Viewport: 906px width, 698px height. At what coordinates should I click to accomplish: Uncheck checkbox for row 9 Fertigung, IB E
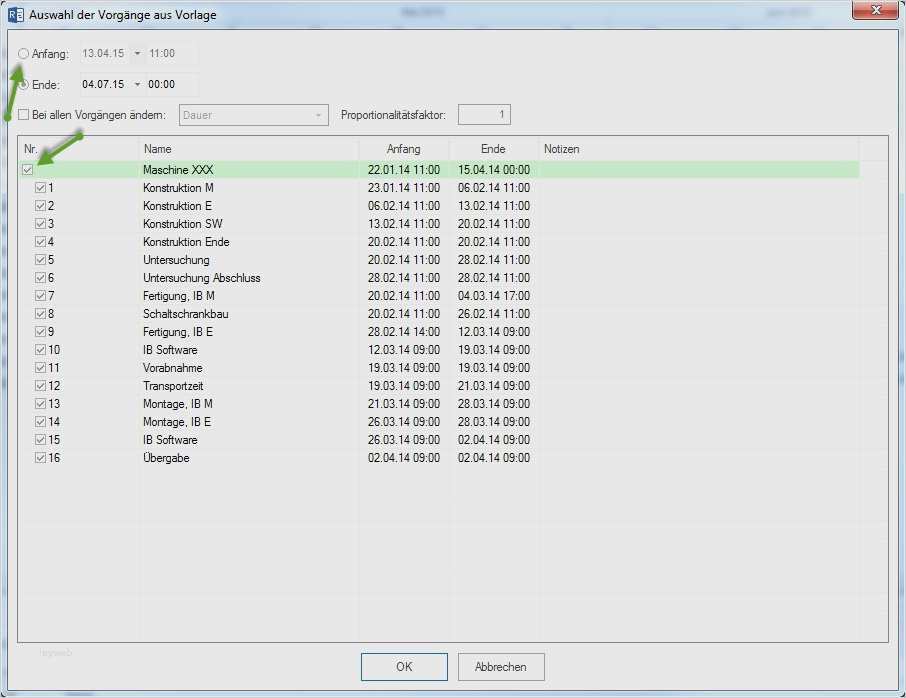point(40,332)
